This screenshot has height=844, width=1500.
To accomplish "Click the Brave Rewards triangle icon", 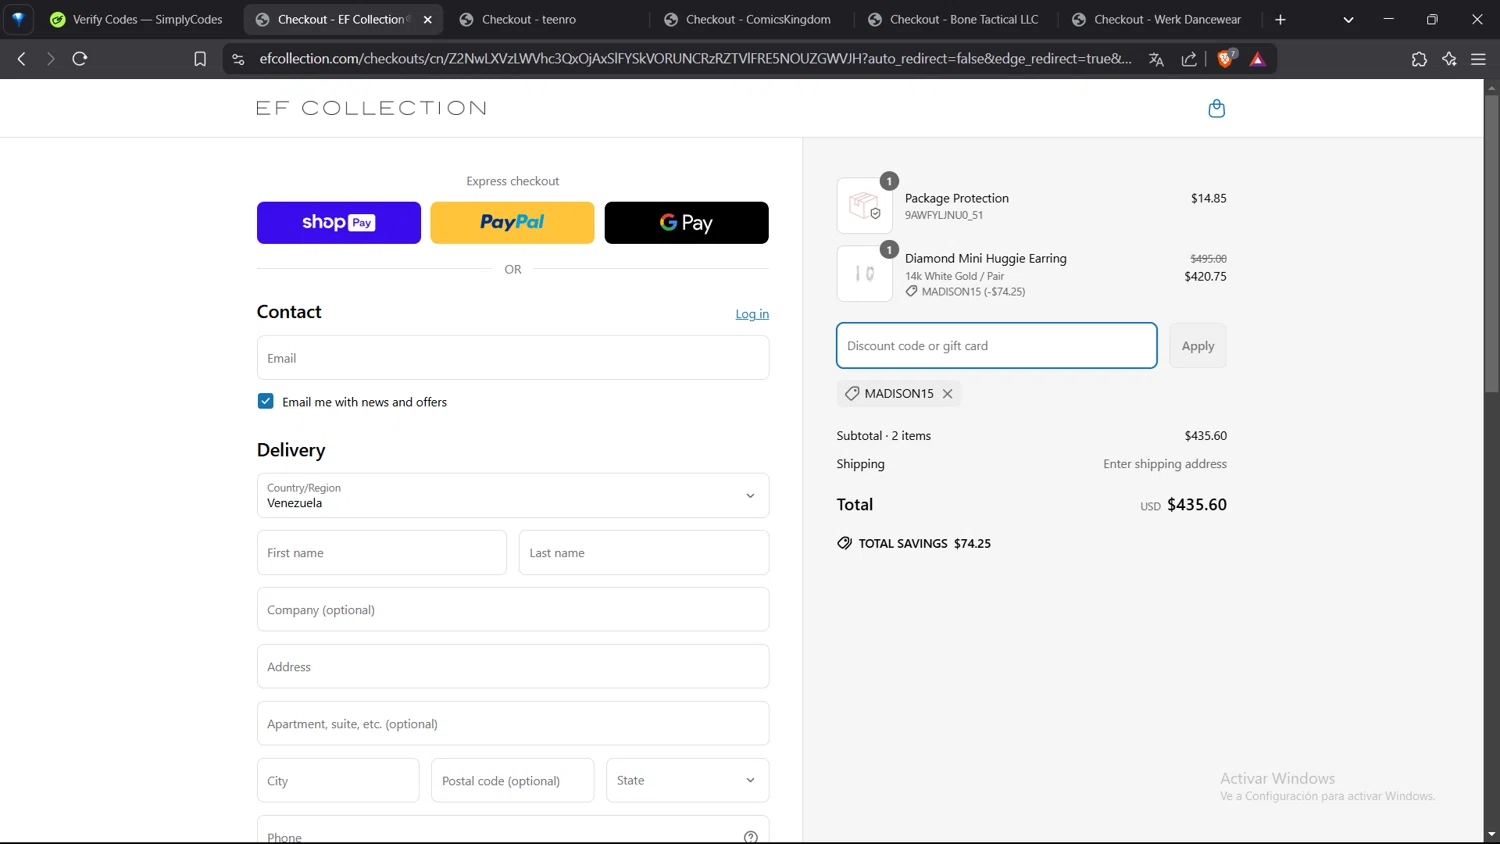I will tap(1258, 59).
